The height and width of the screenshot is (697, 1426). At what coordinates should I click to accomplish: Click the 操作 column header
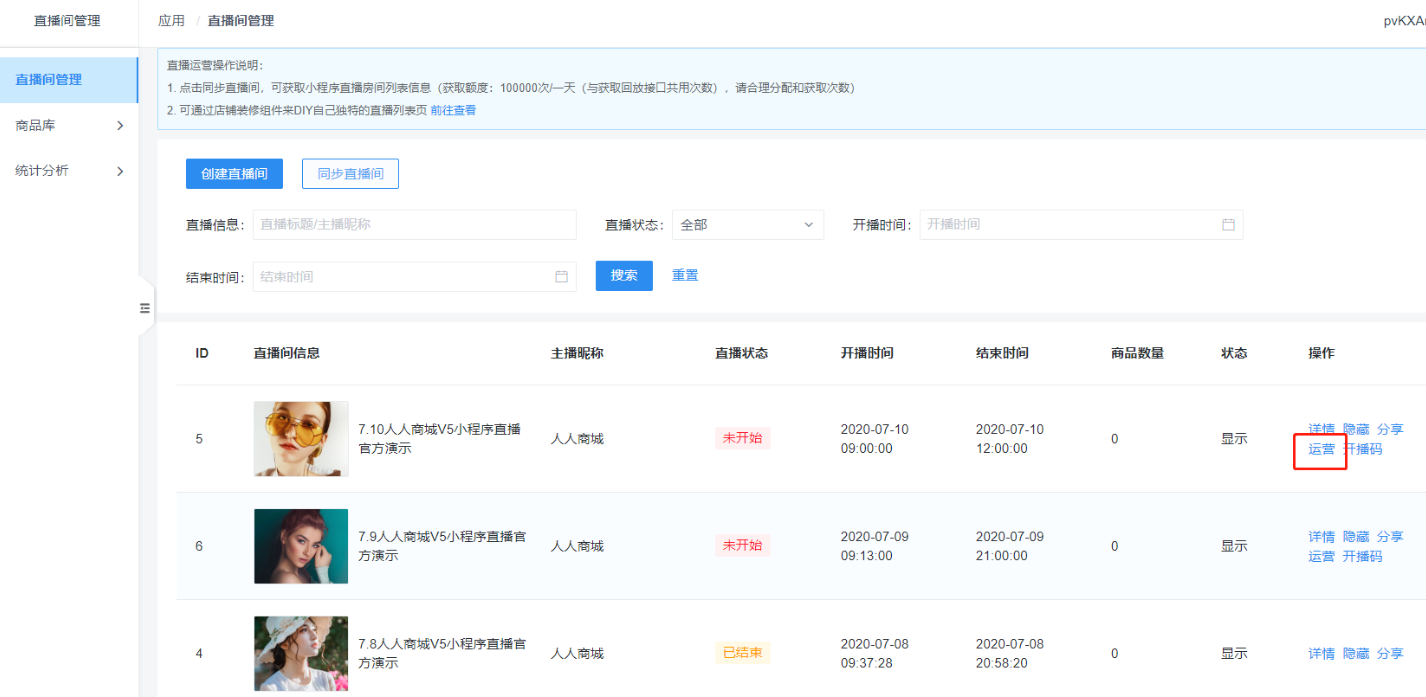point(1321,353)
